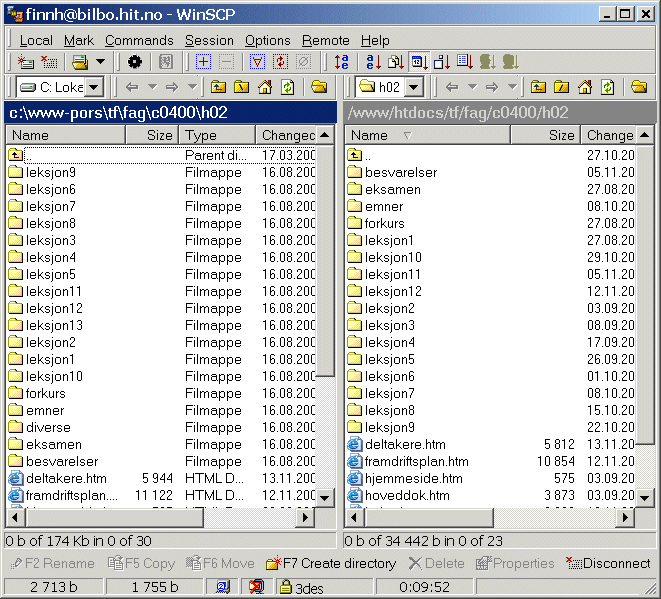Viewport: 661px width, 599px height.
Task: Expand the saved sessions dropdown arrow
Action: (100, 62)
